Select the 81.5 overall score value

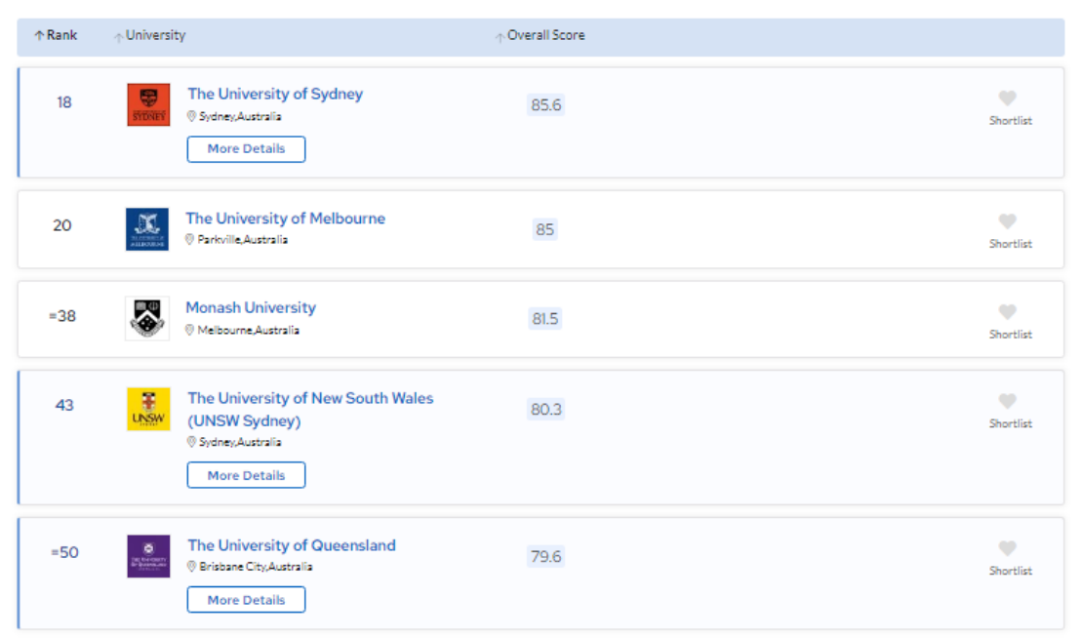pos(545,318)
